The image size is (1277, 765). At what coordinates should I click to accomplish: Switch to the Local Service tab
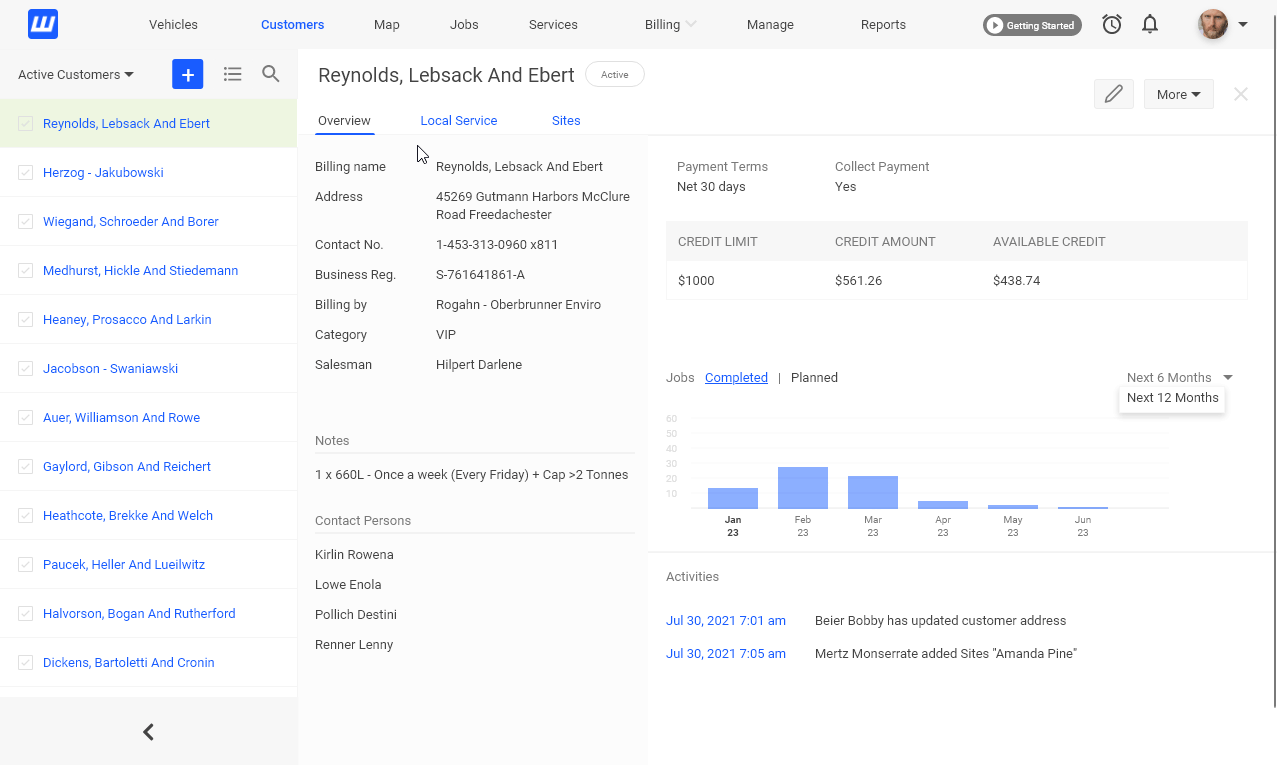458,121
